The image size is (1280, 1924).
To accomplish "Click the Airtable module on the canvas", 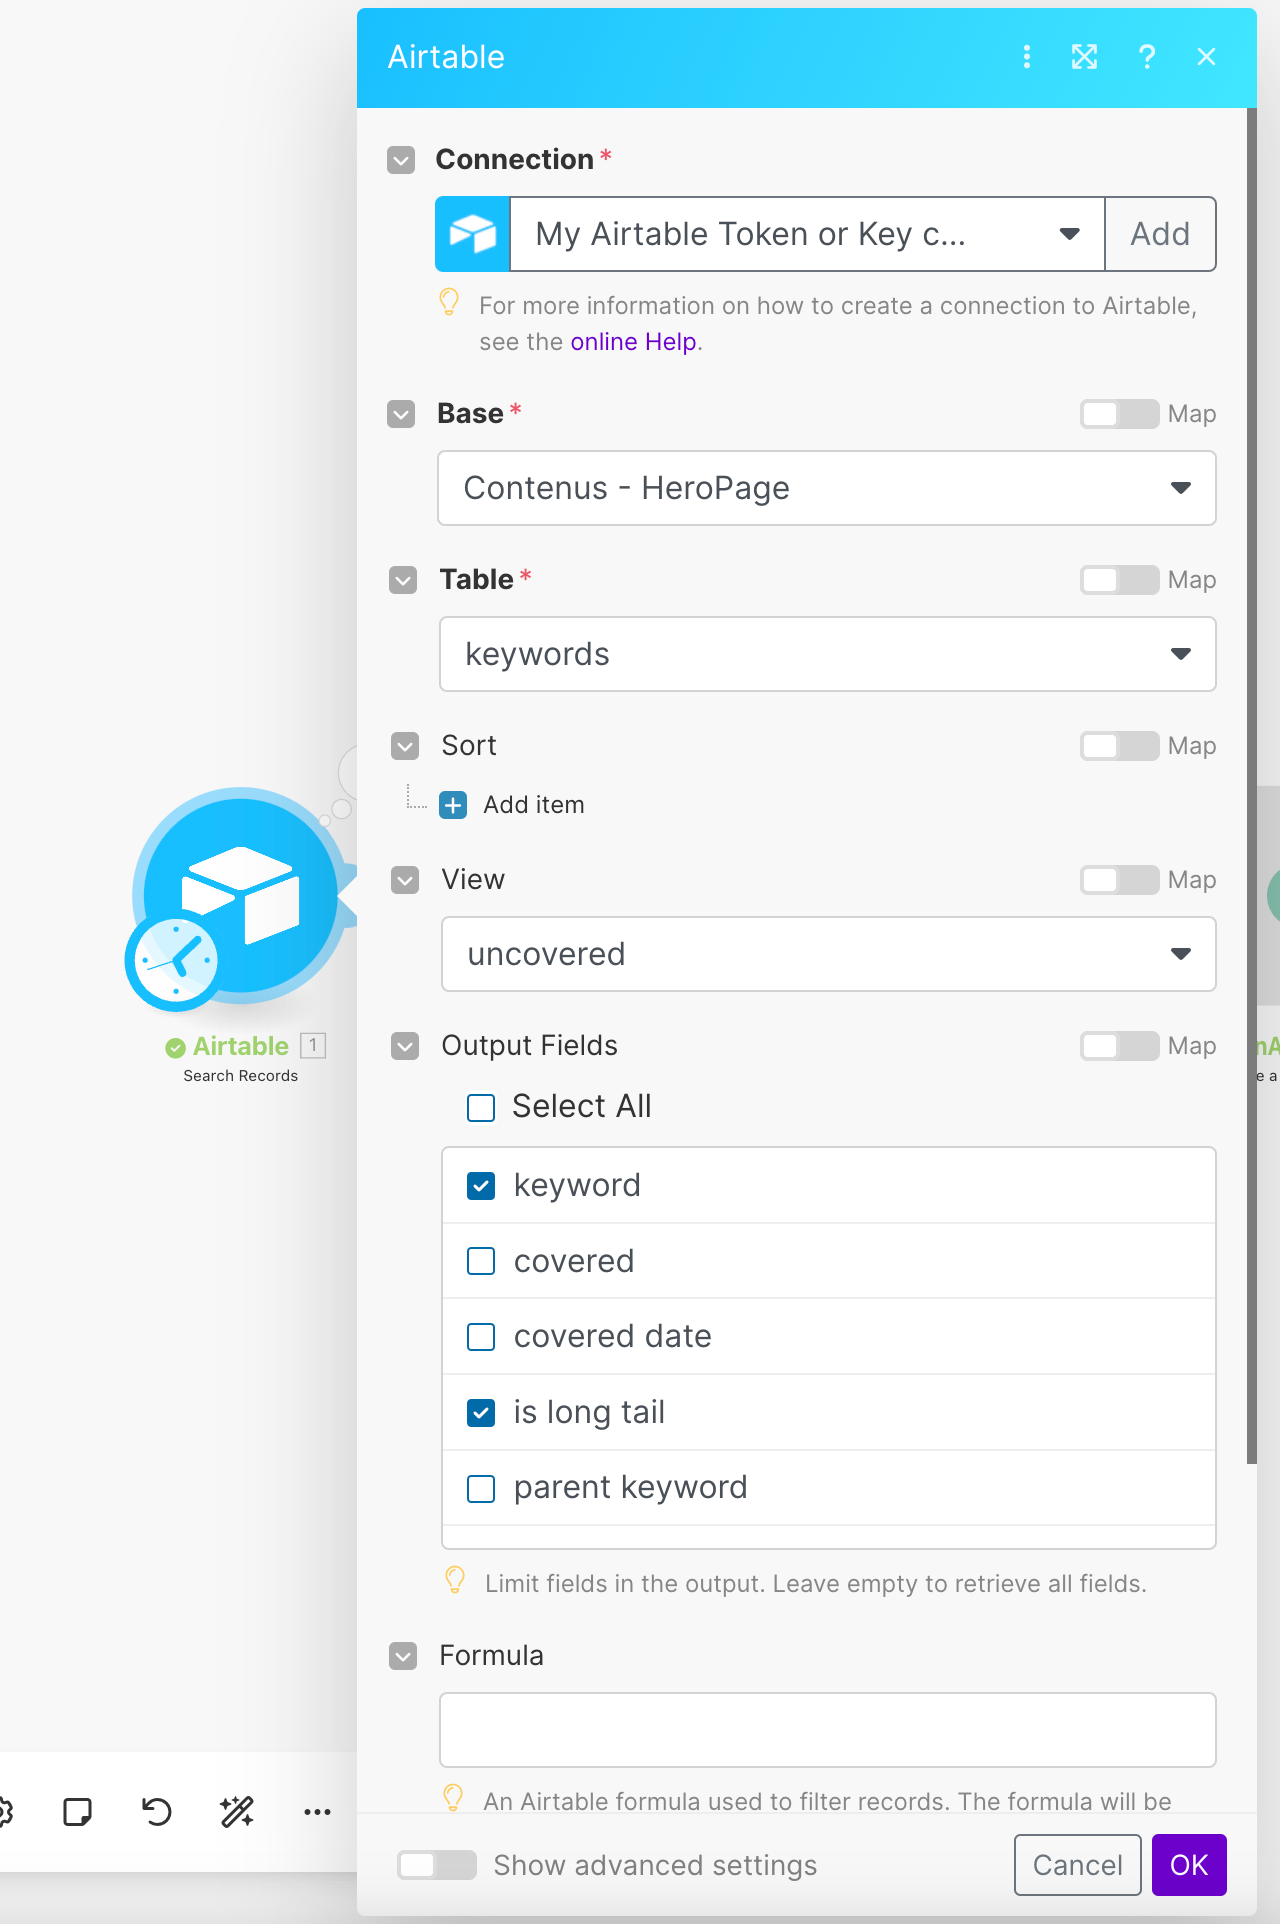I will coord(240,895).
